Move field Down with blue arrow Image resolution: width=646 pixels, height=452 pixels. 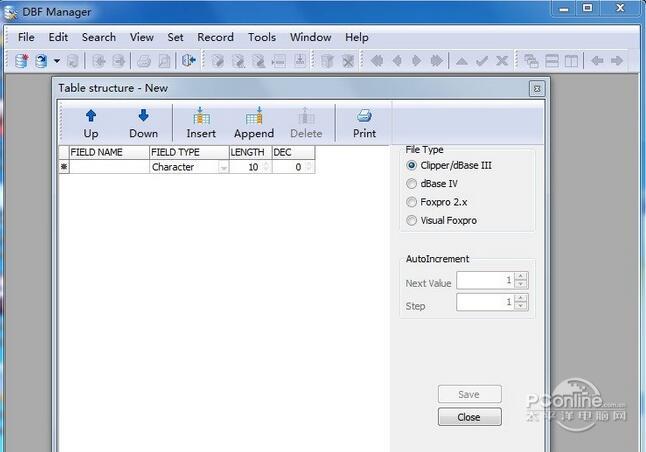tap(143, 124)
